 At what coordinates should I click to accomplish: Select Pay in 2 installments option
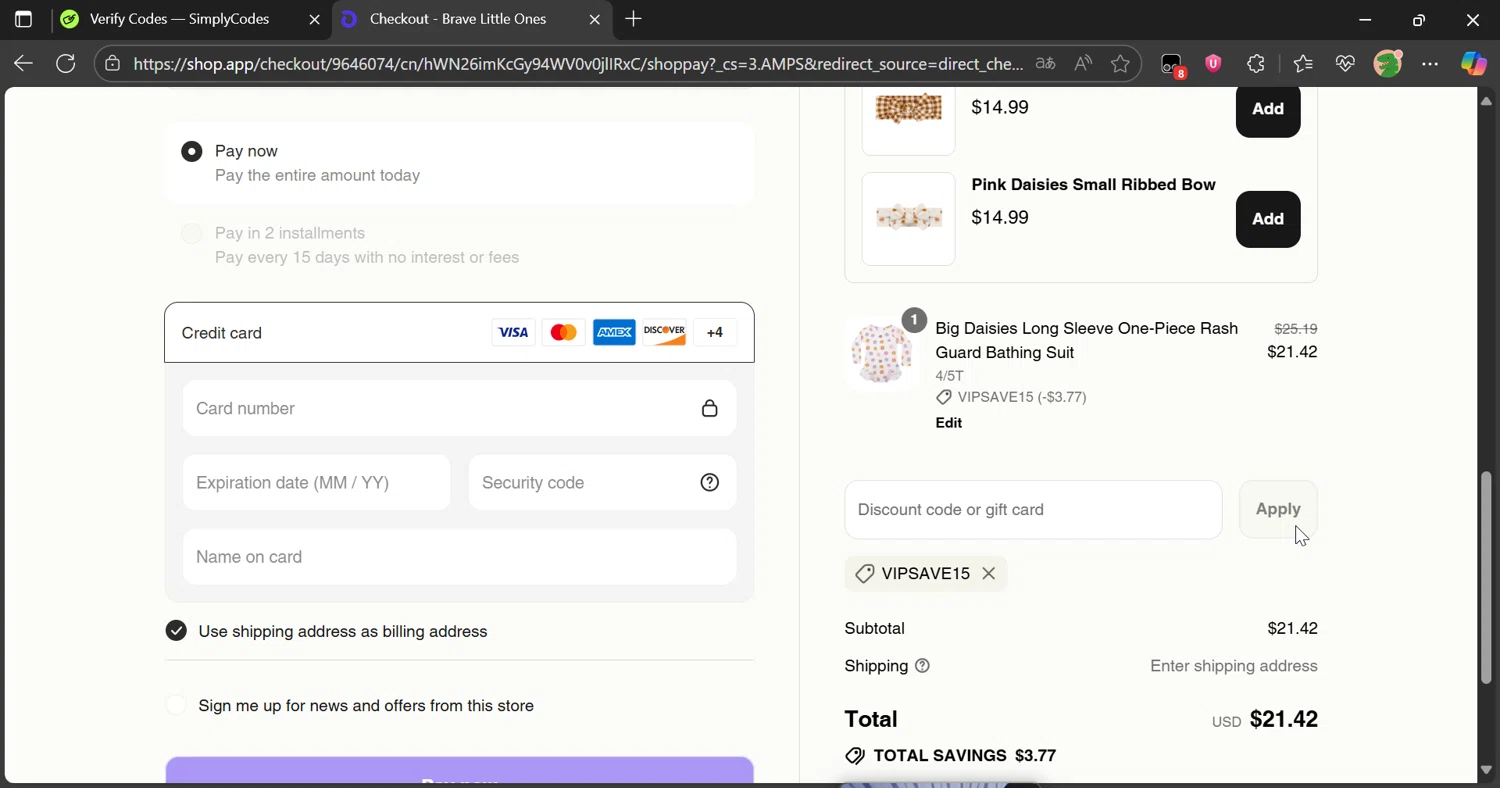click(x=191, y=234)
